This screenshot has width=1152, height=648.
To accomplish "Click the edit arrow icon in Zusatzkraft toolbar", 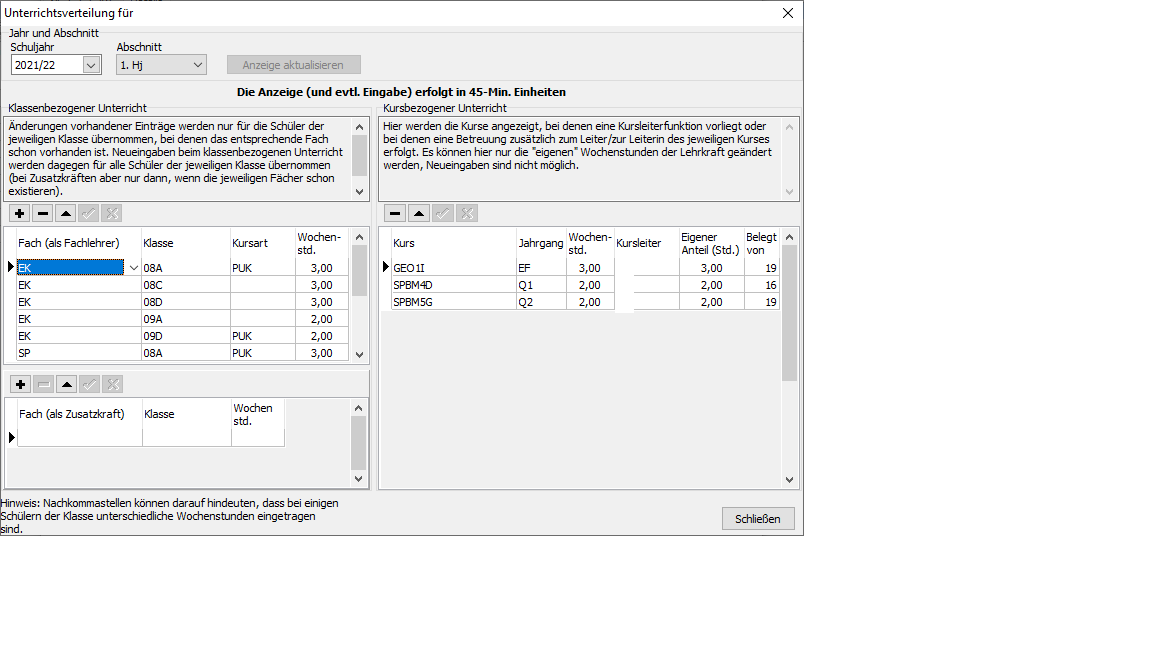I will click(66, 384).
